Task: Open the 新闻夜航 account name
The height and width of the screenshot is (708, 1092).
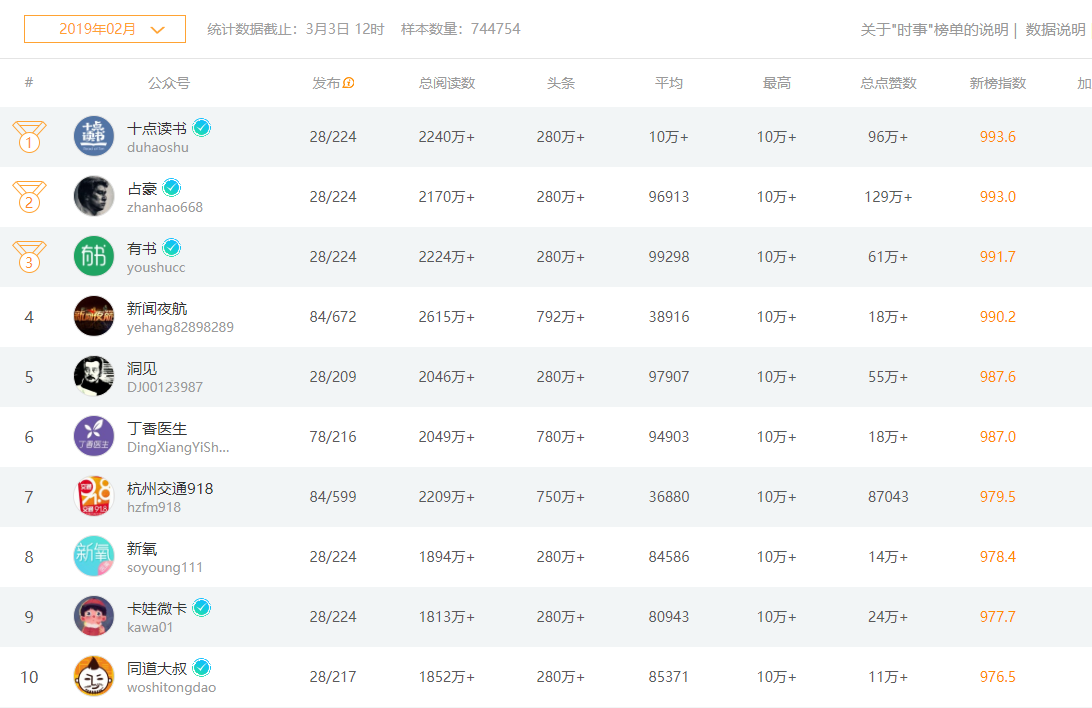Action: (157, 308)
